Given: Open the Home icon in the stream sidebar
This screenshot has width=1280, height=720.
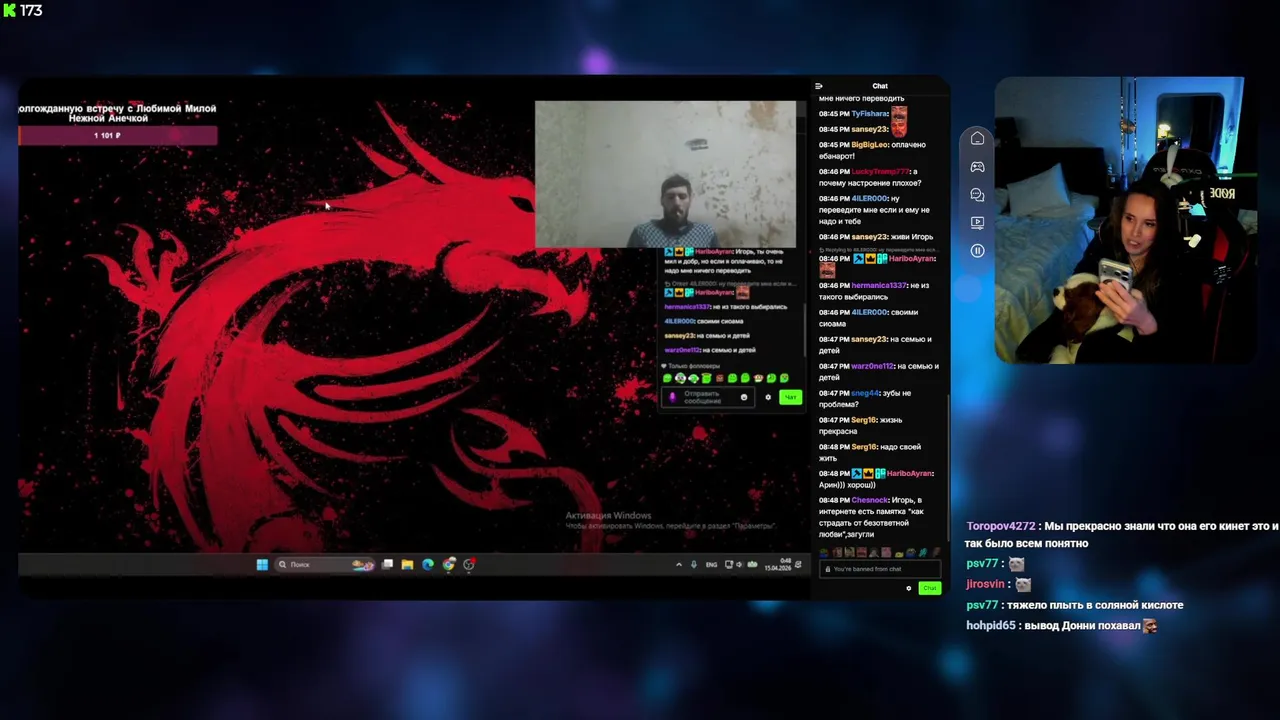Looking at the screenshot, I should click(x=977, y=139).
